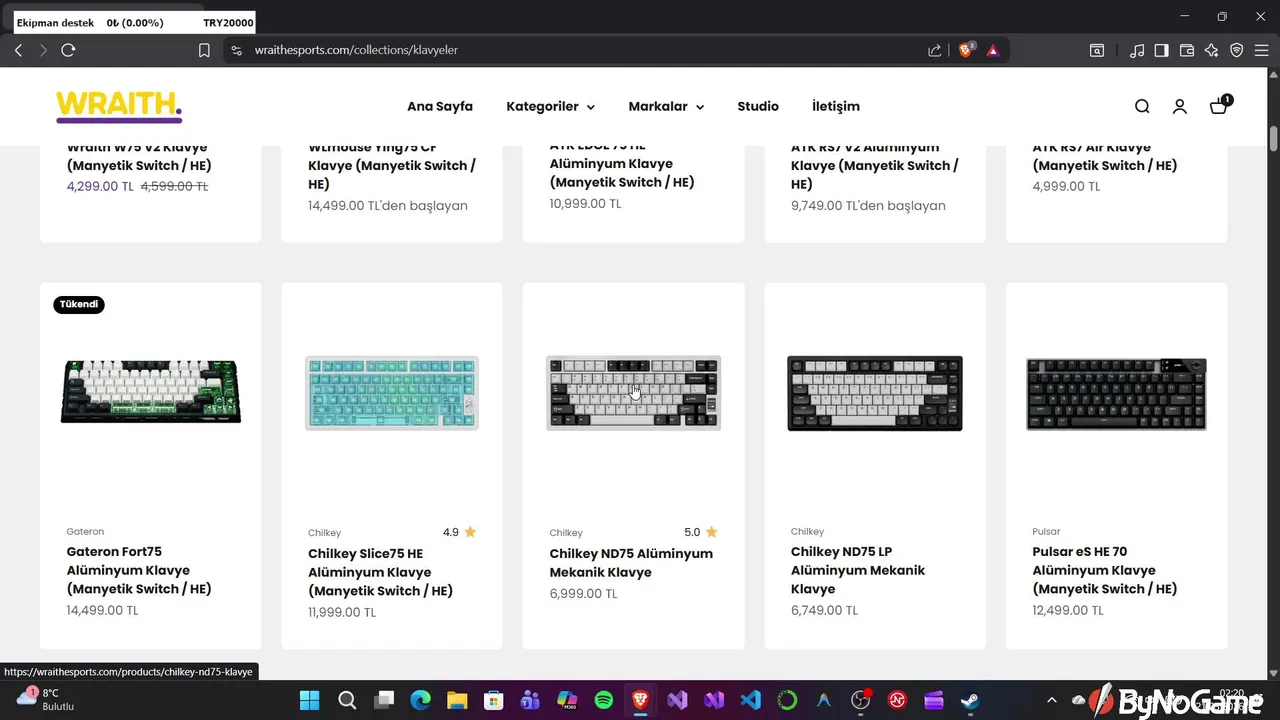Open the account profile icon
This screenshot has width=1280, height=720.
(1180, 106)
